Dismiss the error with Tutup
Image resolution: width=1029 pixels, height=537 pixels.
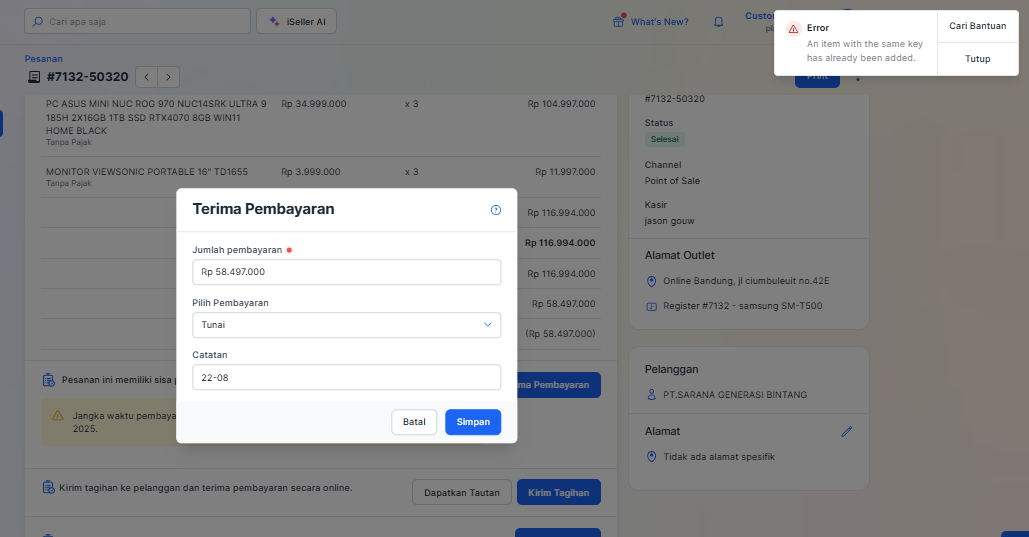[977, 59]
